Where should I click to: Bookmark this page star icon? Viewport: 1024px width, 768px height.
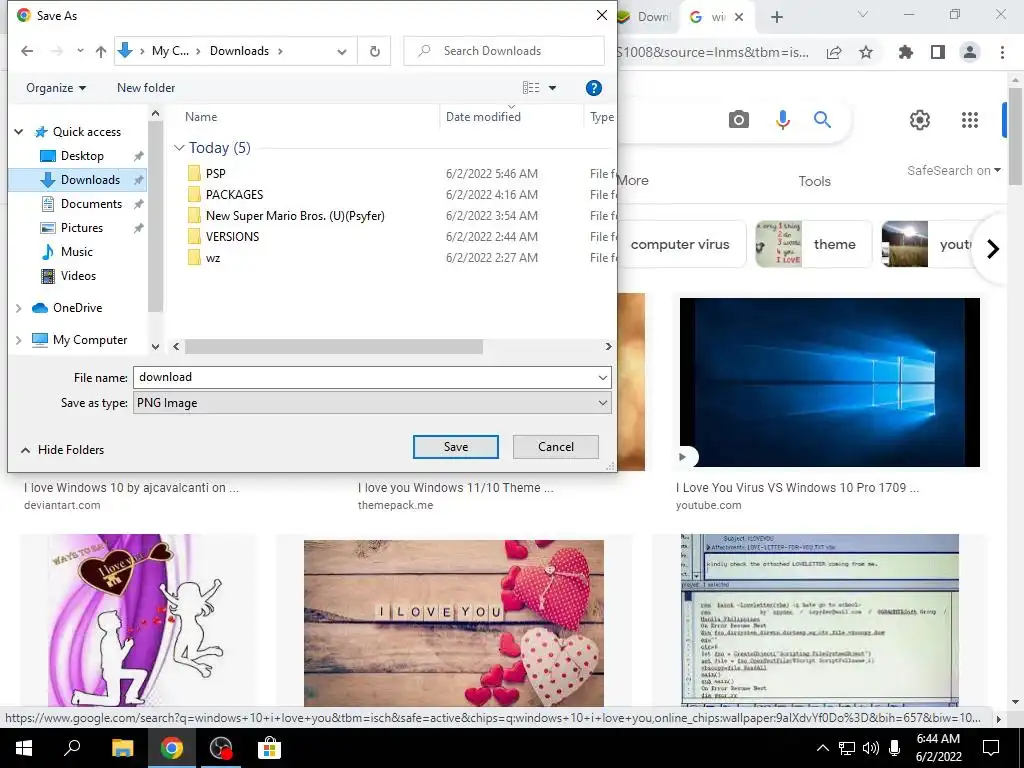tap(866, 52)
